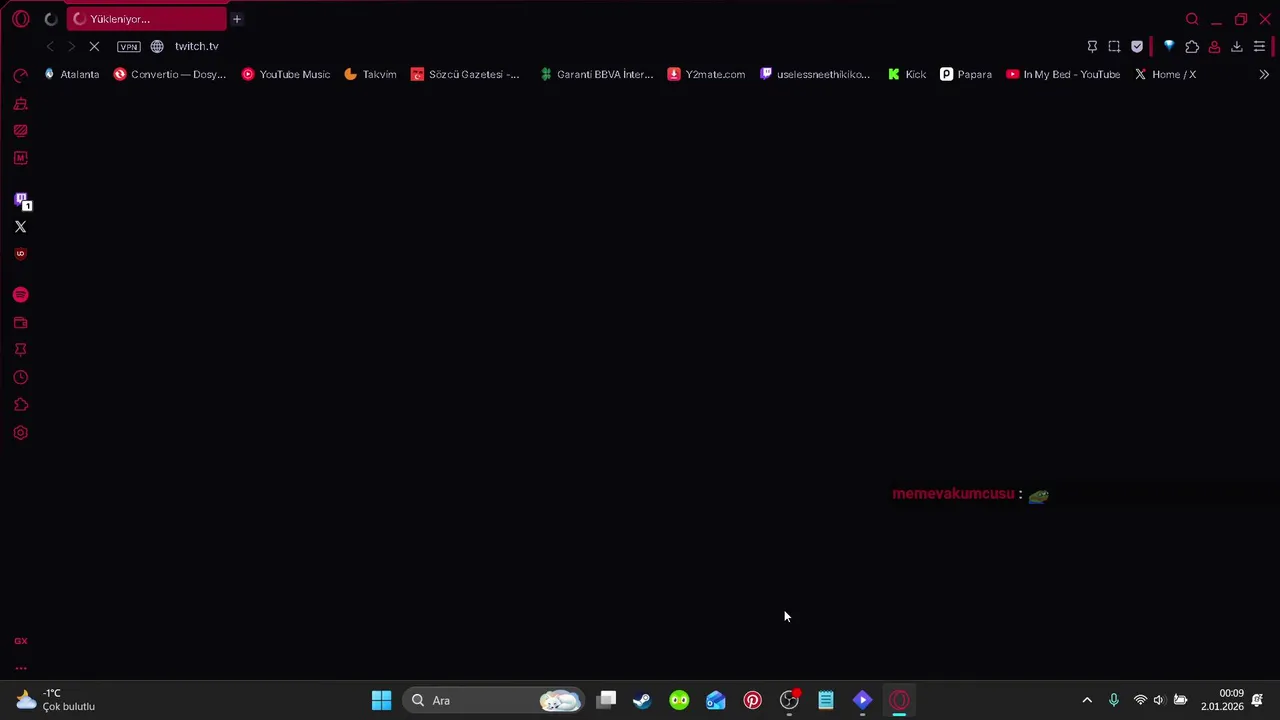
Task: Launch Pinterest from taskbar
Action: click(x=752, y=700)
